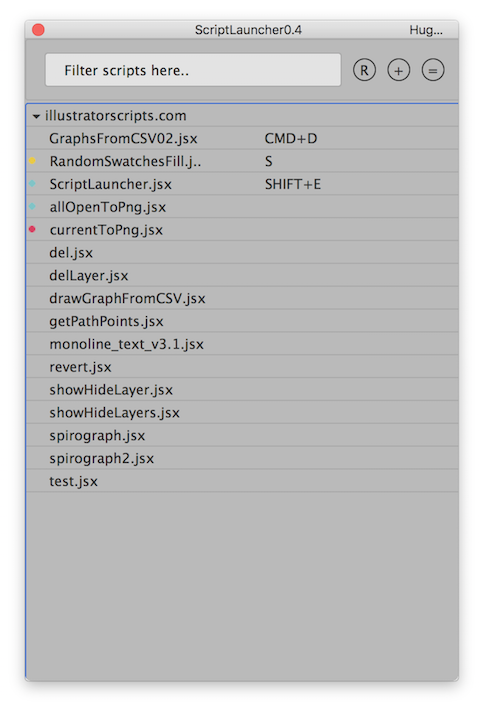Viewport: 480px width, 706px height.
Task: Click the Hug... label in title bar
Action: tap(426, 30)
